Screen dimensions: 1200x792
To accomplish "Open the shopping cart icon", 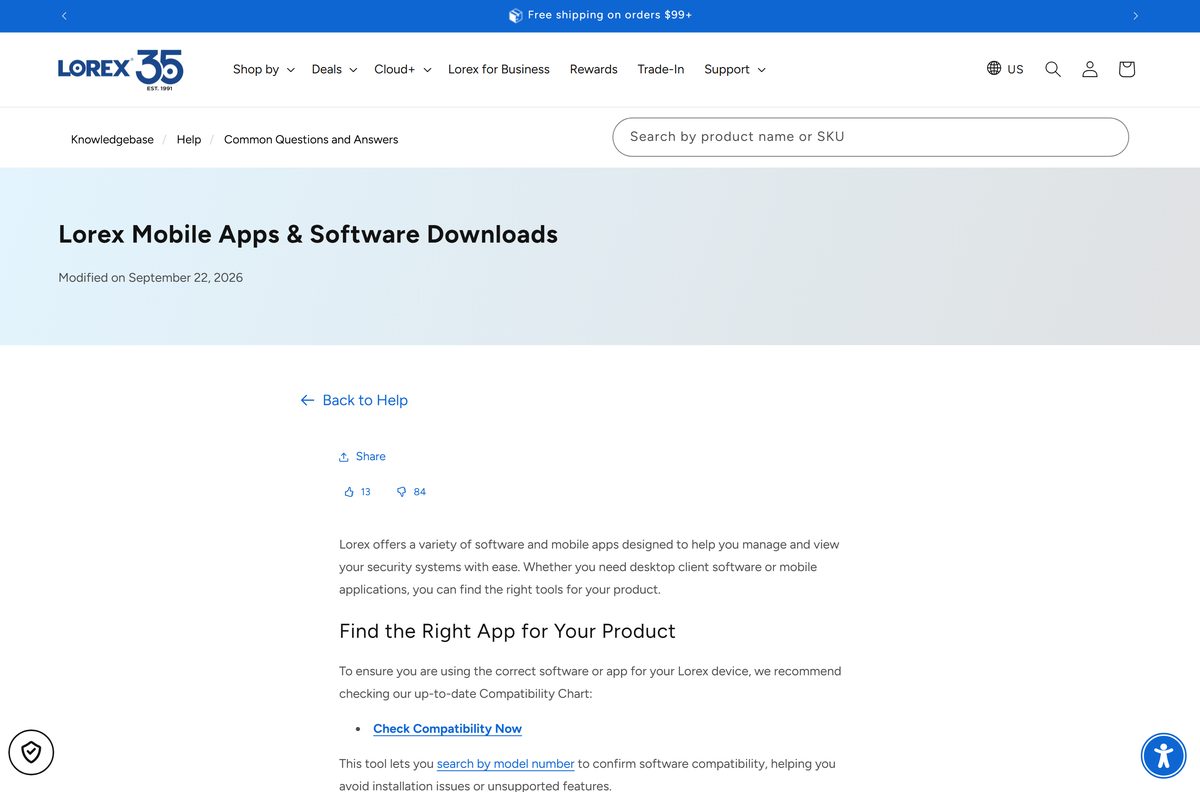I will pyautogui.click(x=1127, y=69).
